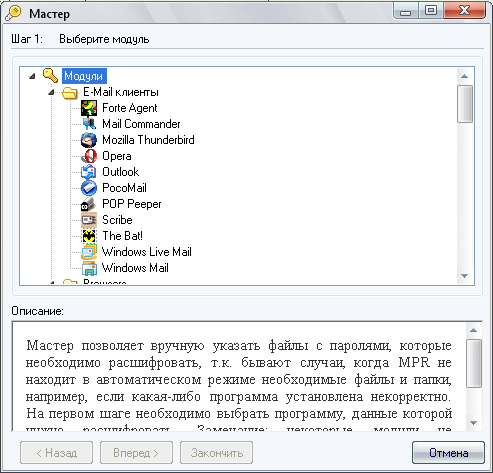Select the PocoMail module label
The image size is (493, 473).
click(x=124, y=188)
